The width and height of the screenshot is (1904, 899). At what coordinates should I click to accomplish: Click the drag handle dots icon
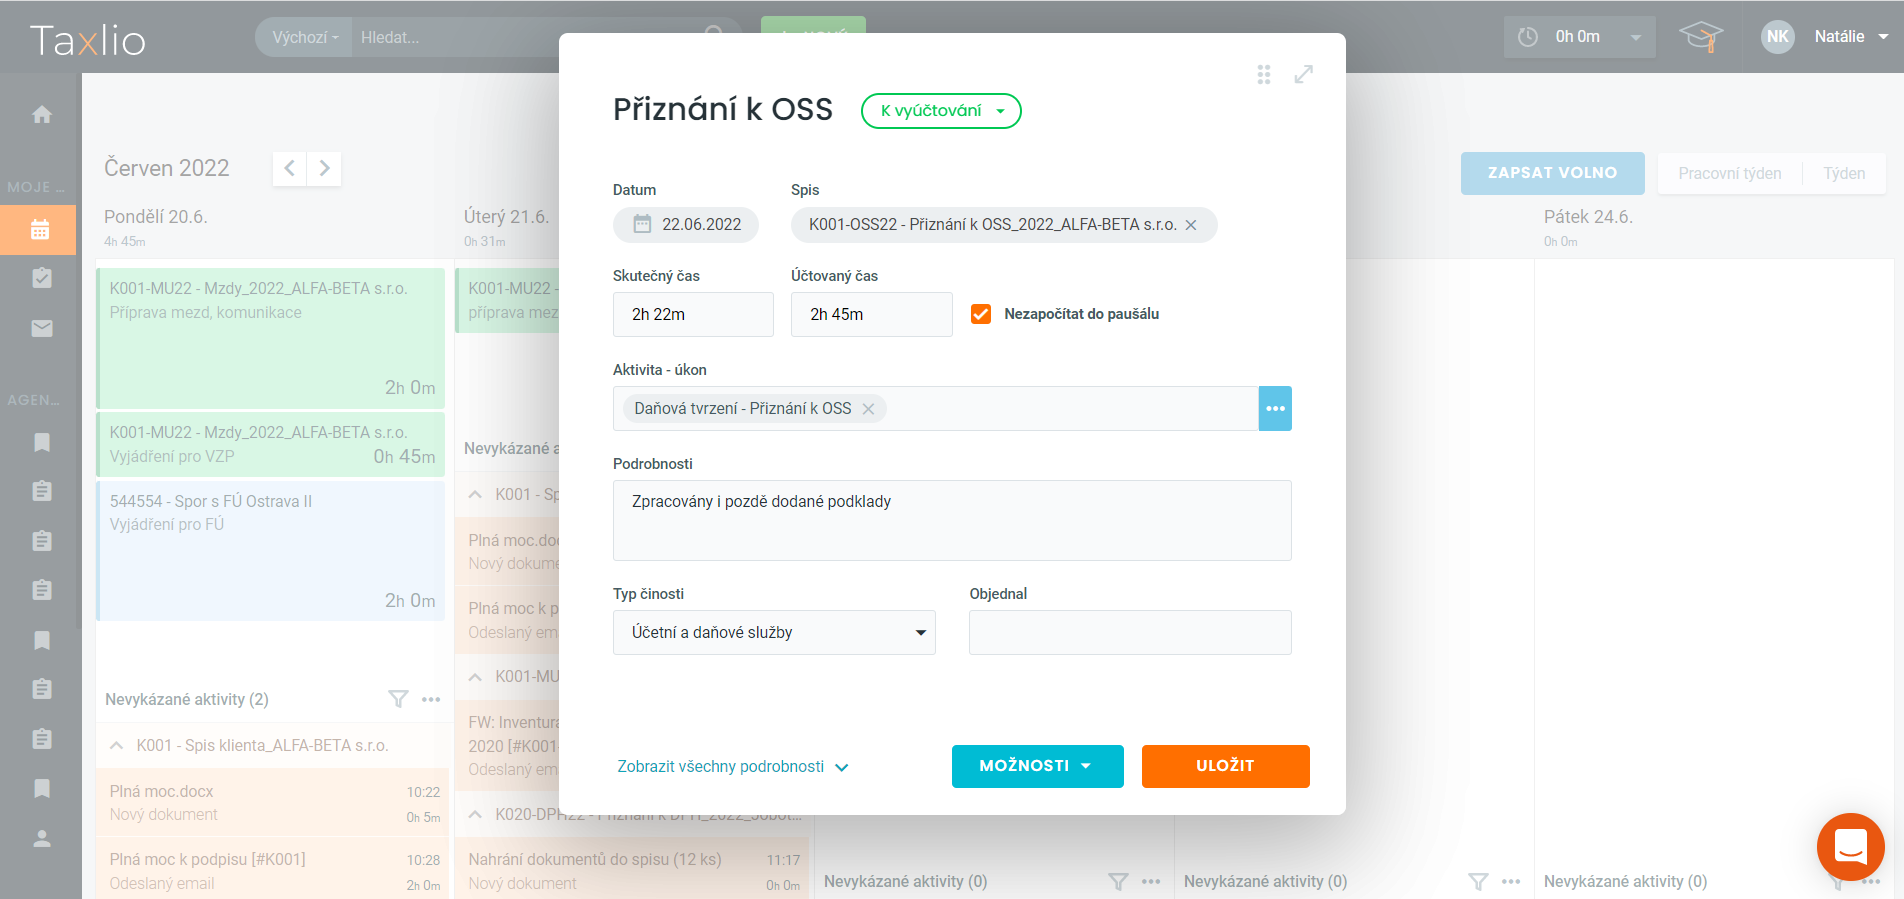[x=1264, y=75]
